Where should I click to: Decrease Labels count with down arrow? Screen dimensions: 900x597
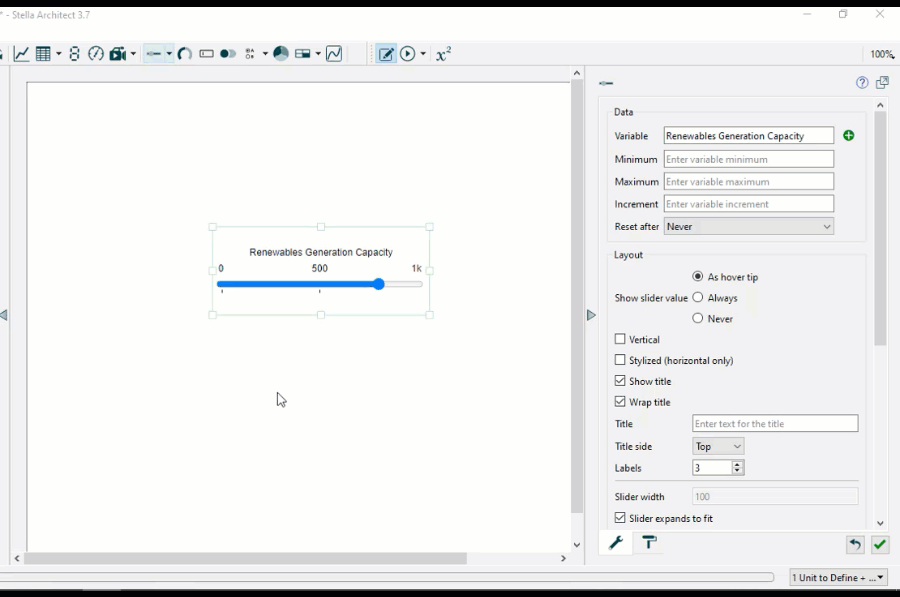(738, 471)
